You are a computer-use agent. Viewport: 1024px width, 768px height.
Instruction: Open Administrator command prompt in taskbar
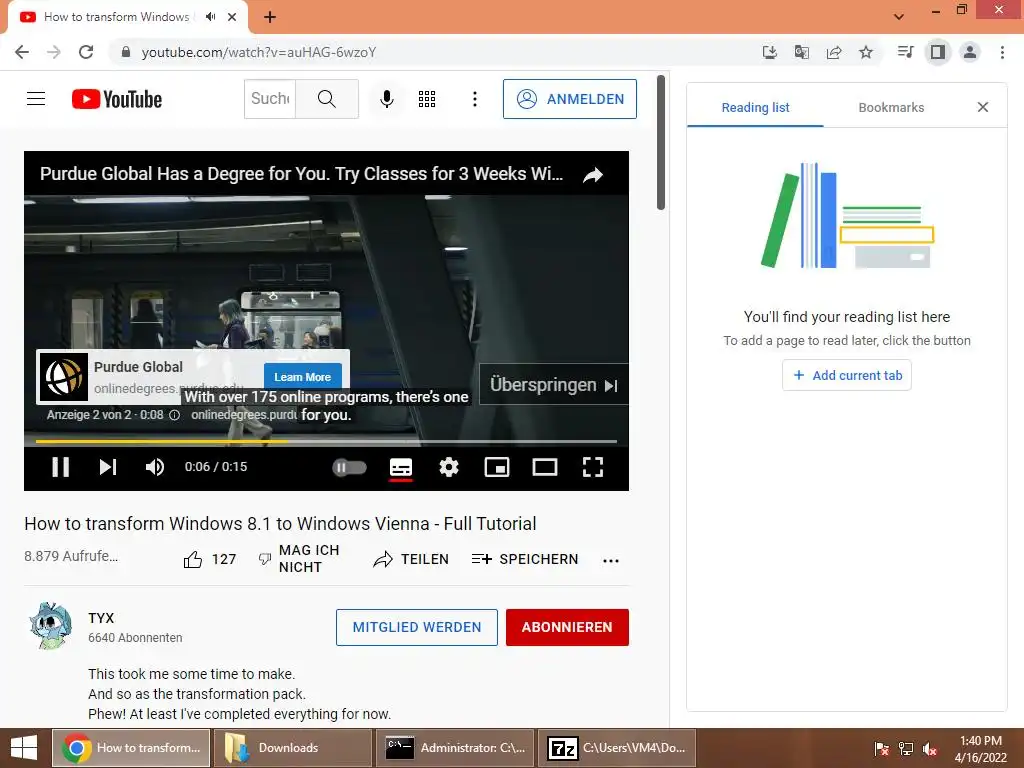[x=455, y=748]
